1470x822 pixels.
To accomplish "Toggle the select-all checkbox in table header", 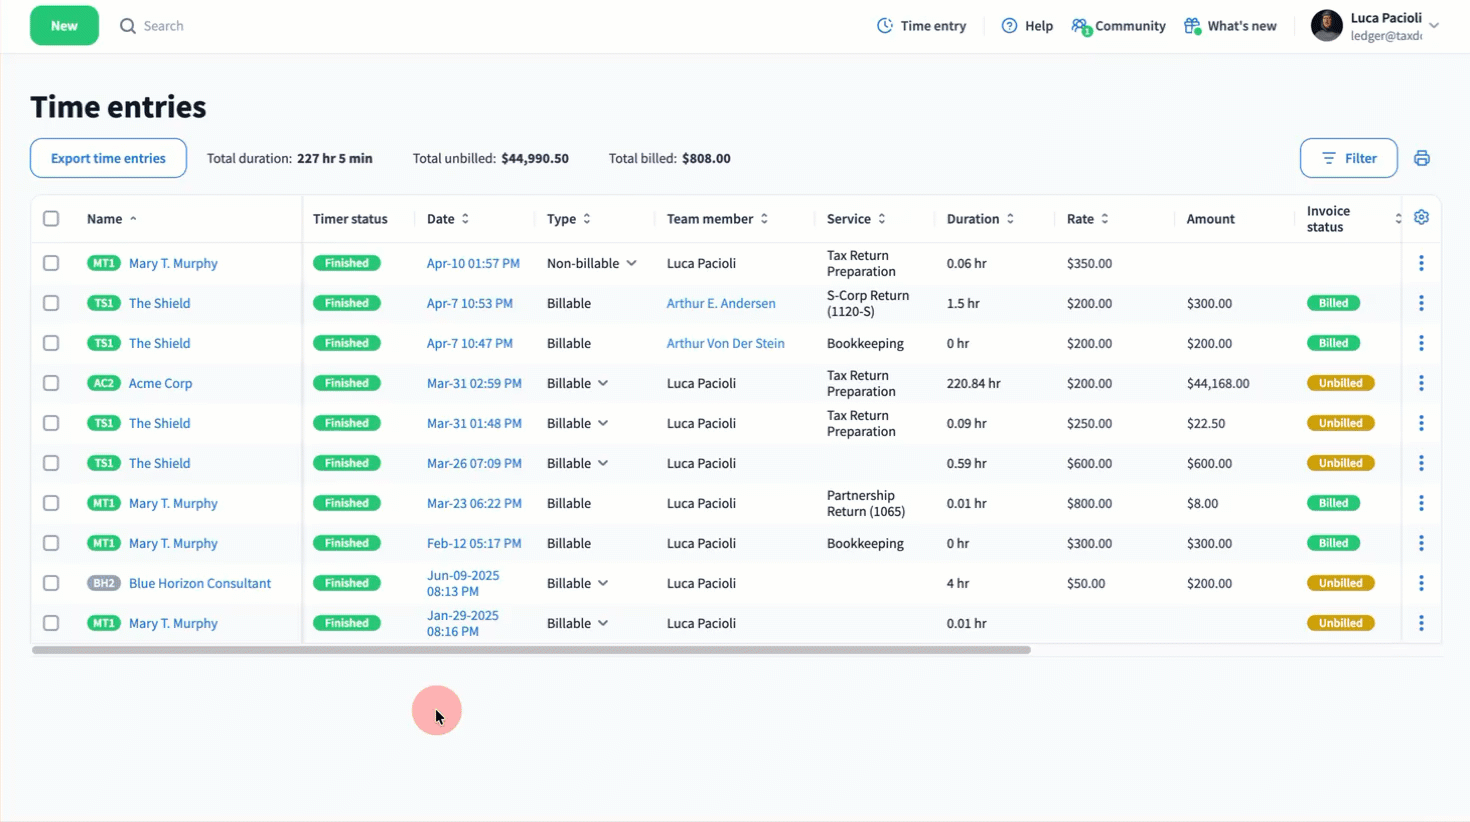I will point(51,218).
